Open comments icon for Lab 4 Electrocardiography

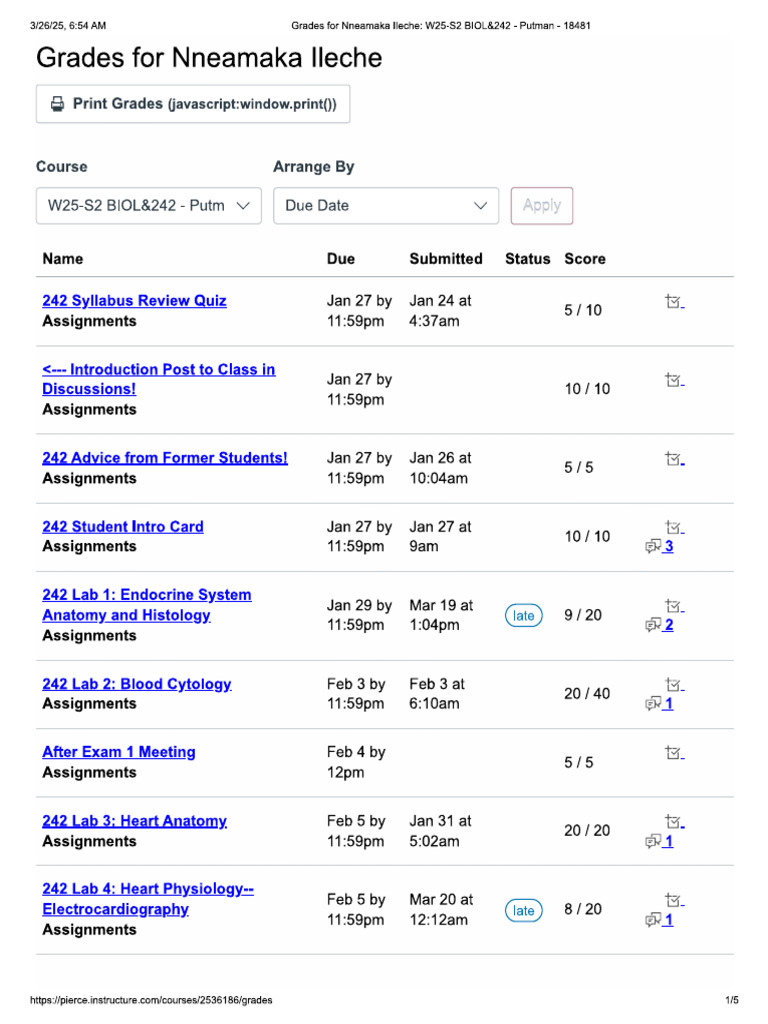tap(654, 920)
